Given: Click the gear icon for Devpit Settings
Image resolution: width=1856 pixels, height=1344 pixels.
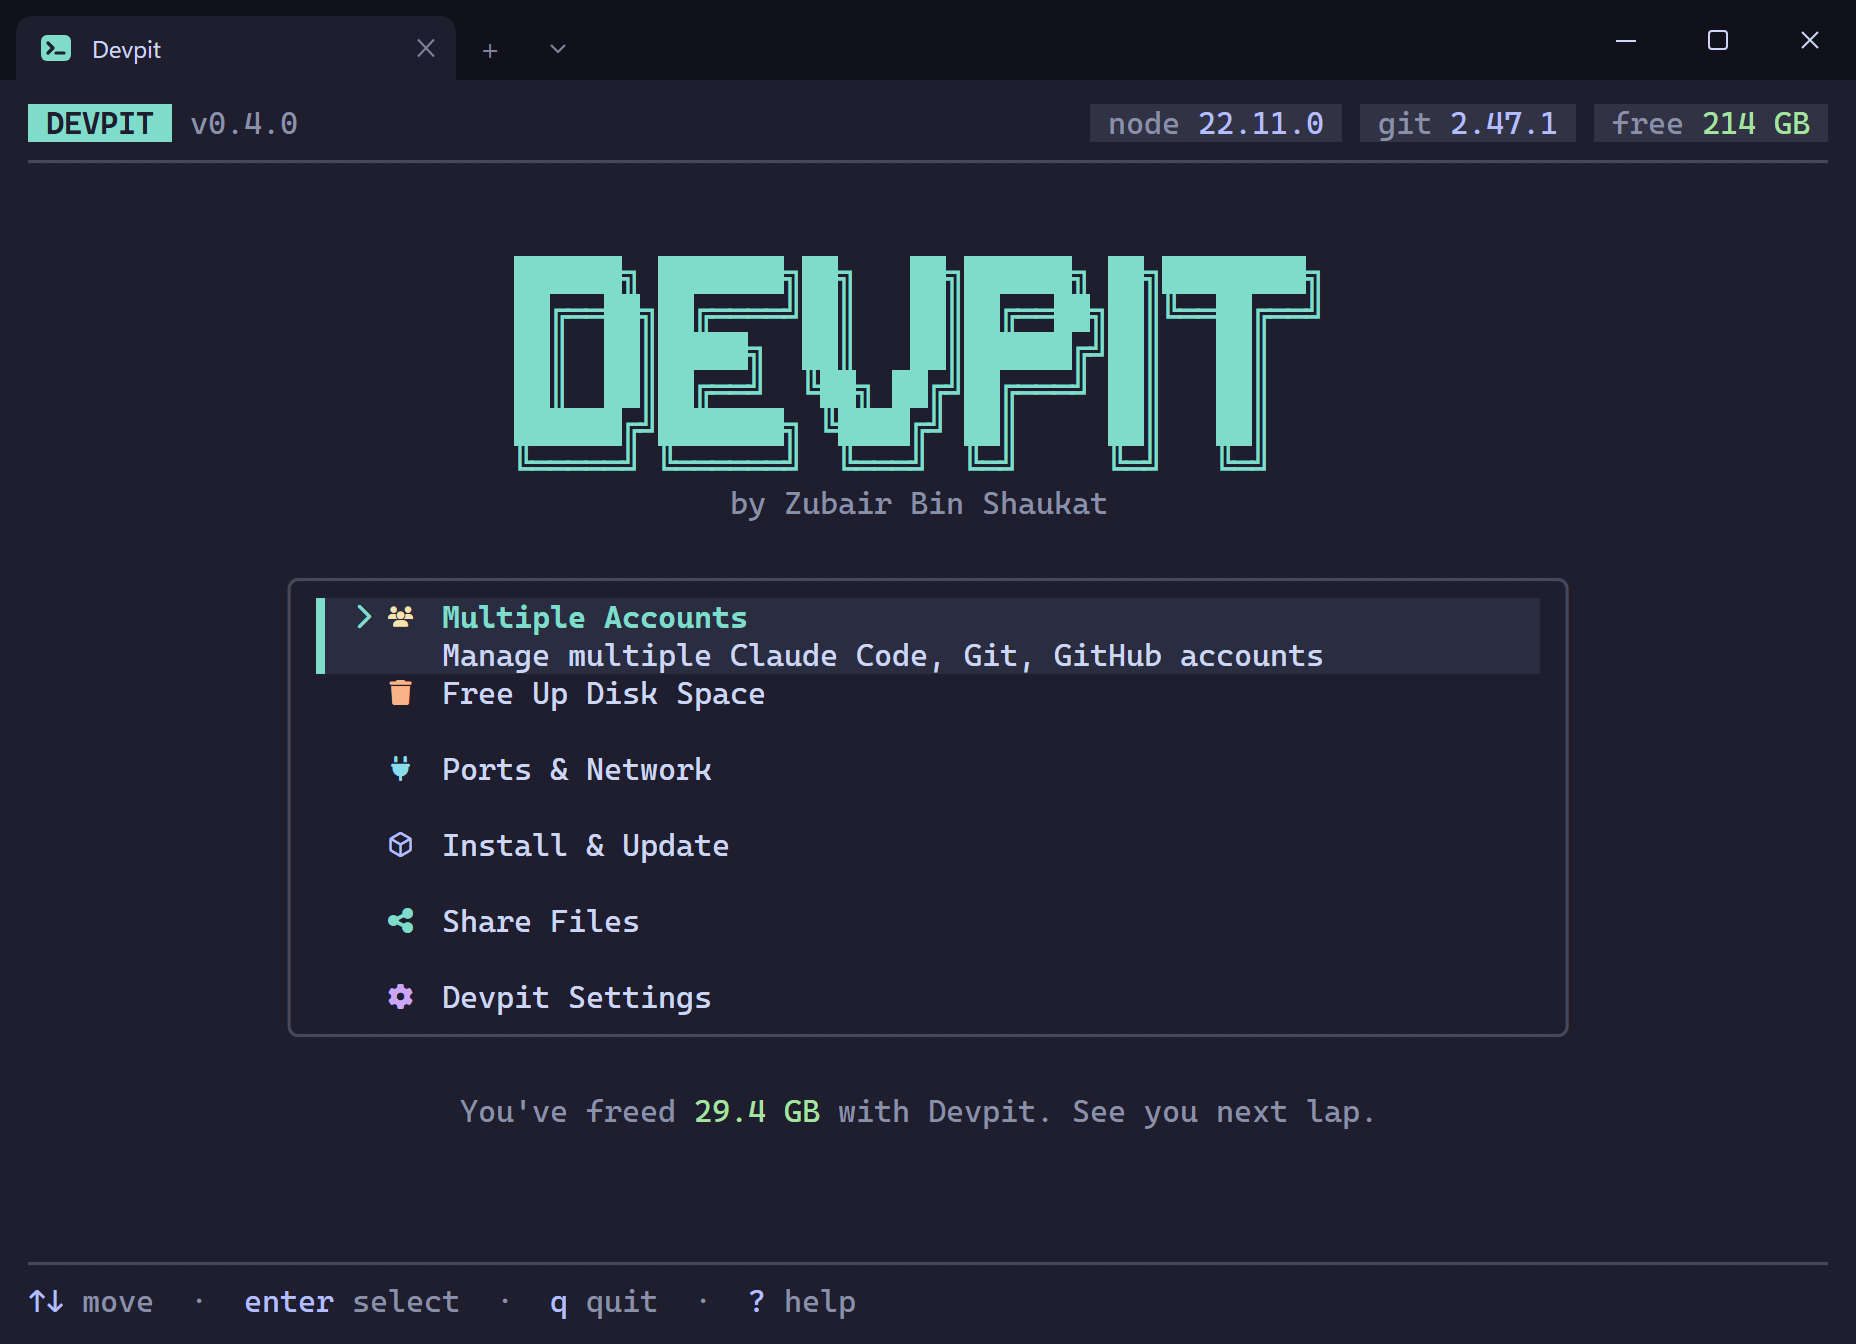Looking at the screenshot, I should (401, 997).
